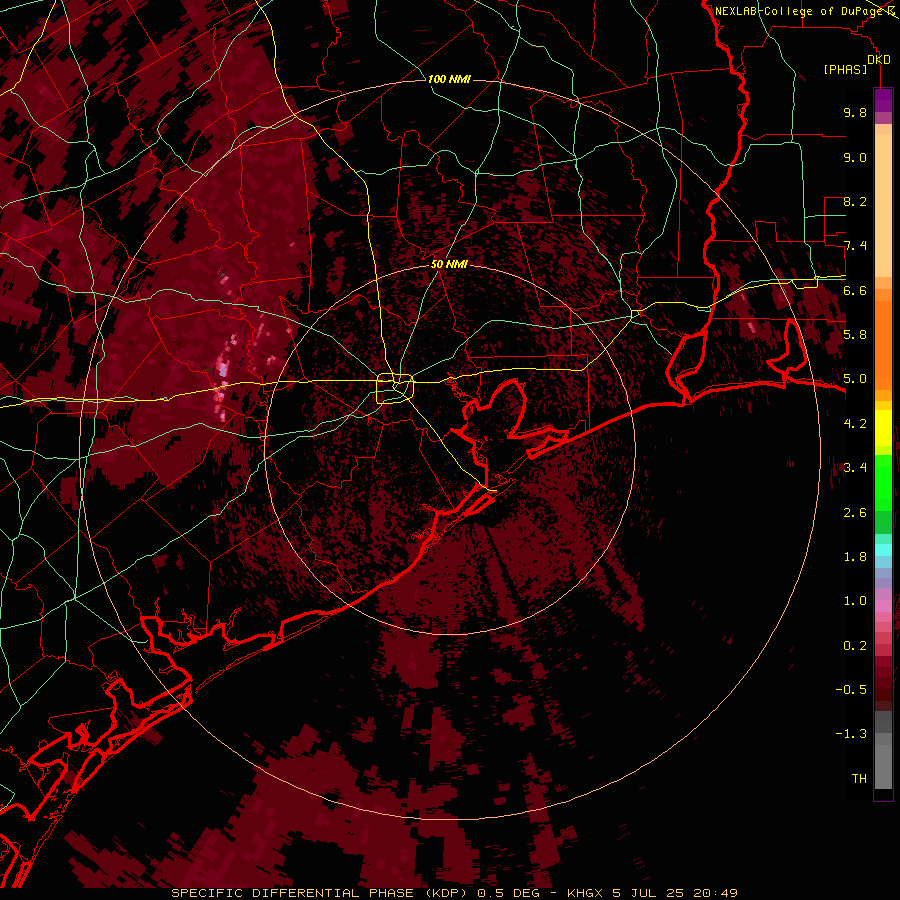The width and height of the screenshot is (900, 900).
Task: Pick the bright green color bar segment
Action: 883,482
